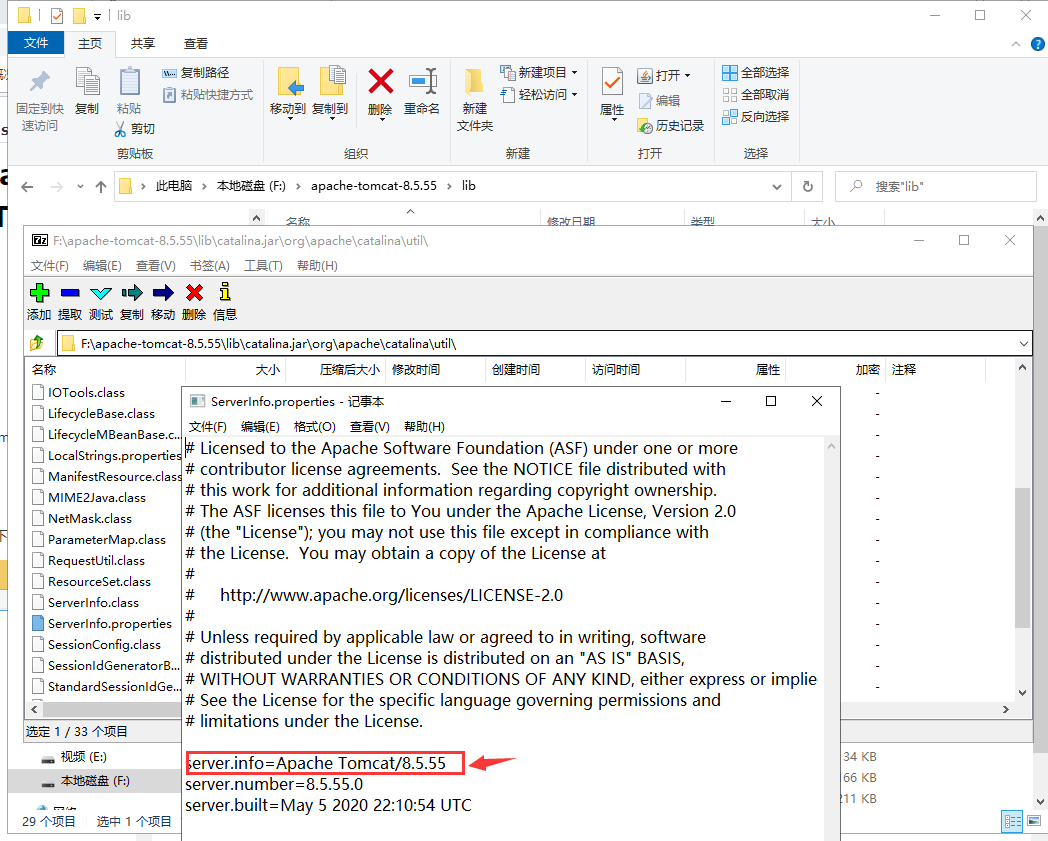The image size is (1048, 841).
Task: Select RequestUtil.class in 7-Zip list
Action: tap(89, 560)
